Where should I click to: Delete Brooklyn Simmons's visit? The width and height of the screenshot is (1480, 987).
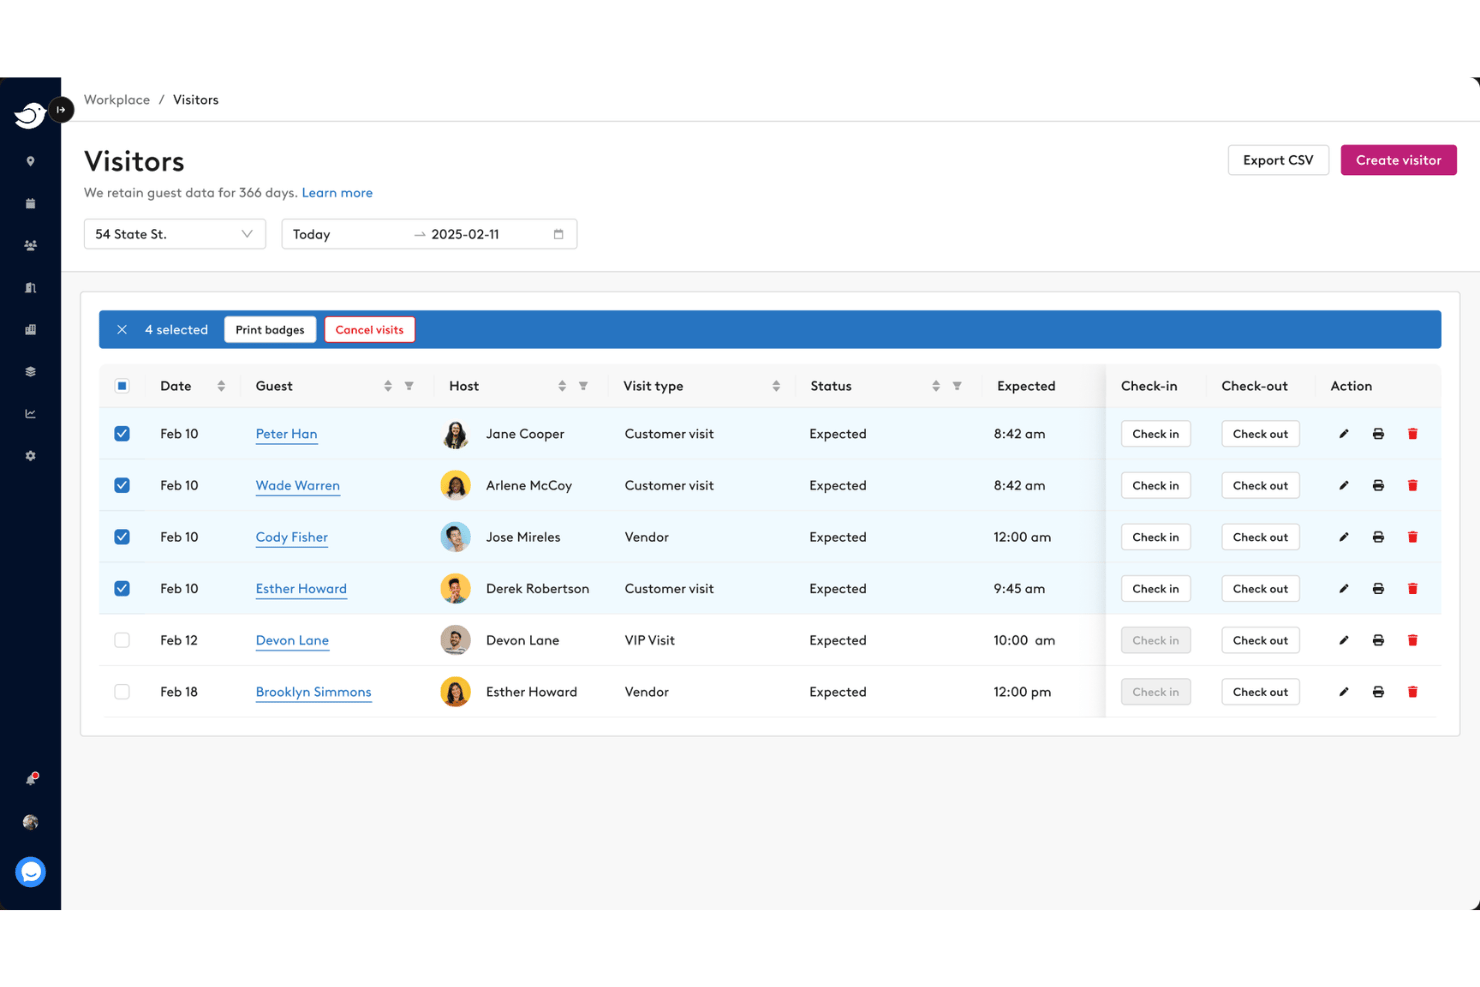[1412, 692]
